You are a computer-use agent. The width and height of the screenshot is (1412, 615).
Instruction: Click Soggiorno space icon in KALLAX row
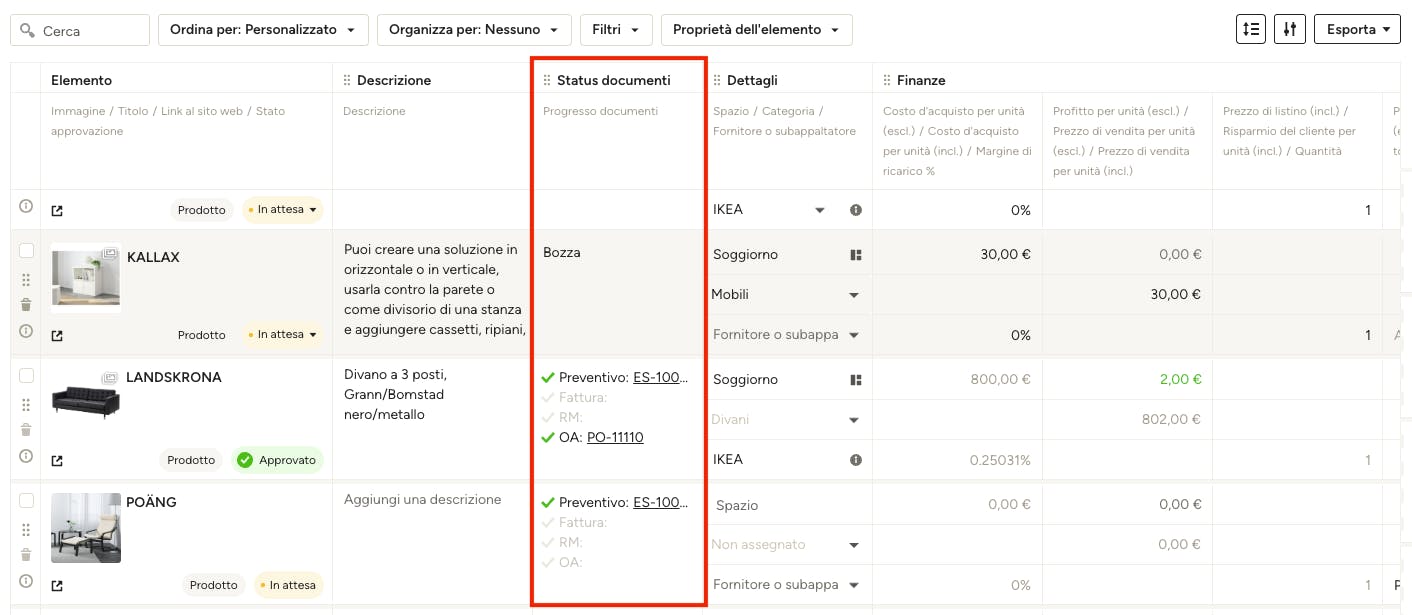click(856, 255)
